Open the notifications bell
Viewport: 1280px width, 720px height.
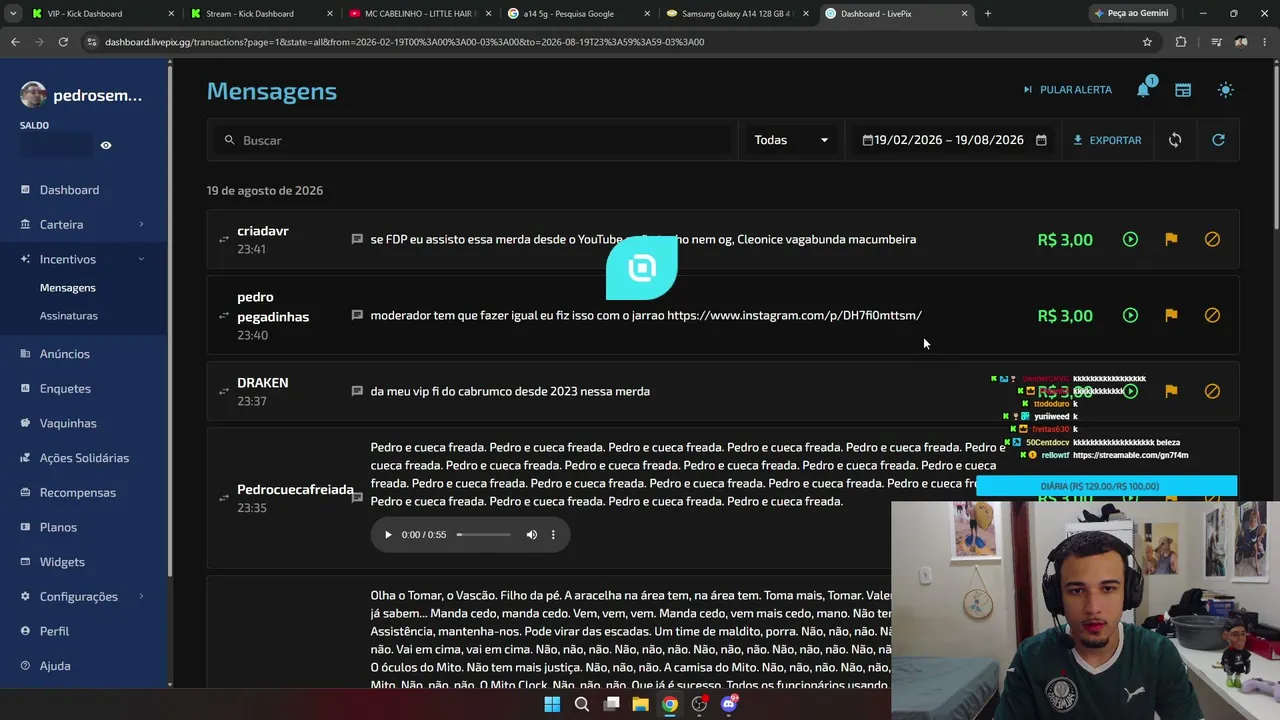[1143, 90]
